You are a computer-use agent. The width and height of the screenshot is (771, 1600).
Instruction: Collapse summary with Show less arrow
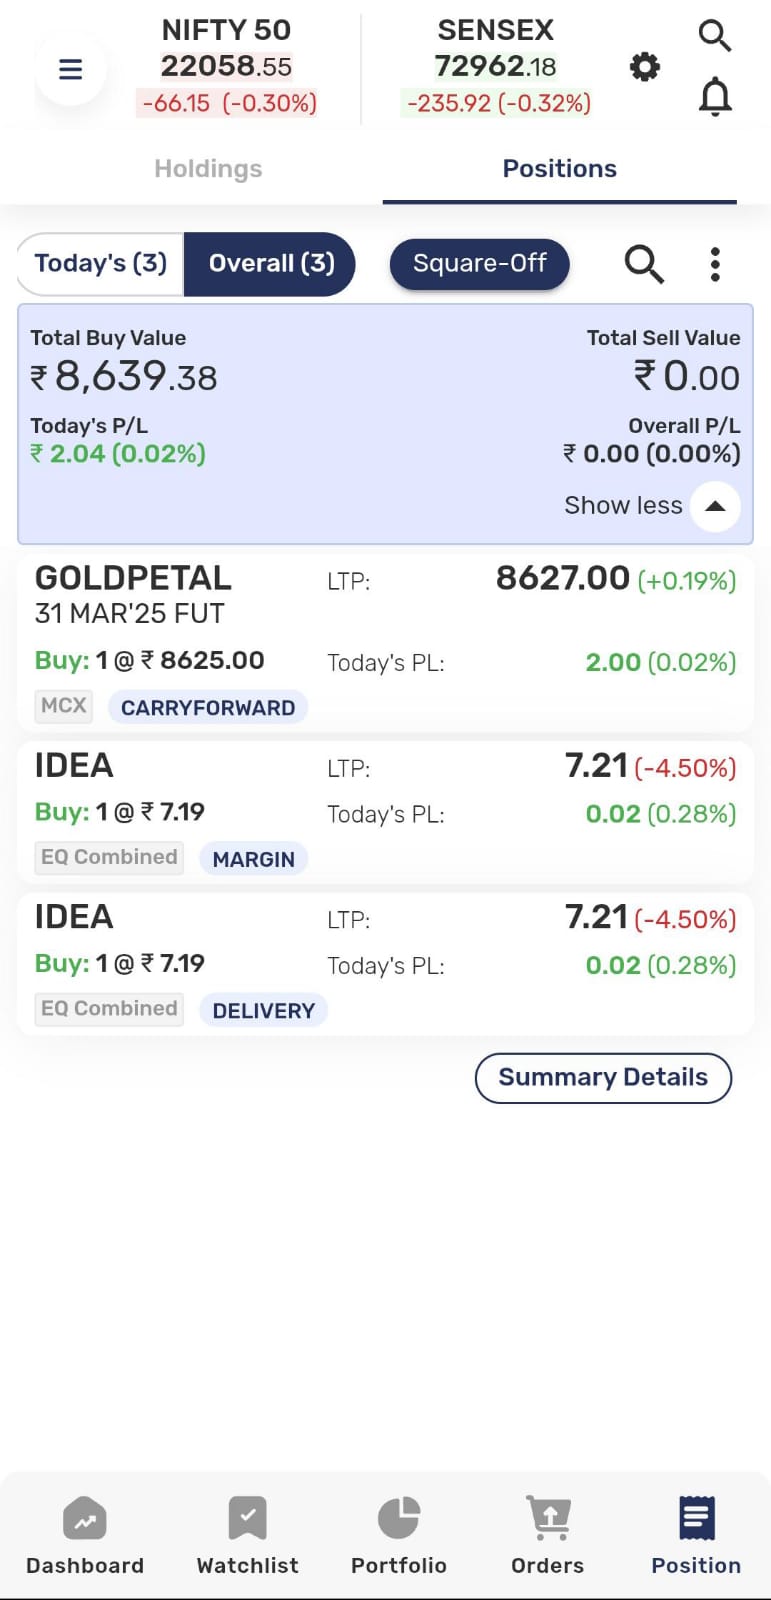pos(715,506)
